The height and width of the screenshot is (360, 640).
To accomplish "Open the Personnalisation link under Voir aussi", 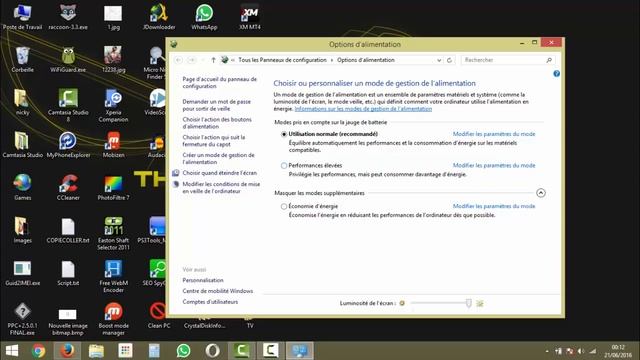I will coord(203,280).
